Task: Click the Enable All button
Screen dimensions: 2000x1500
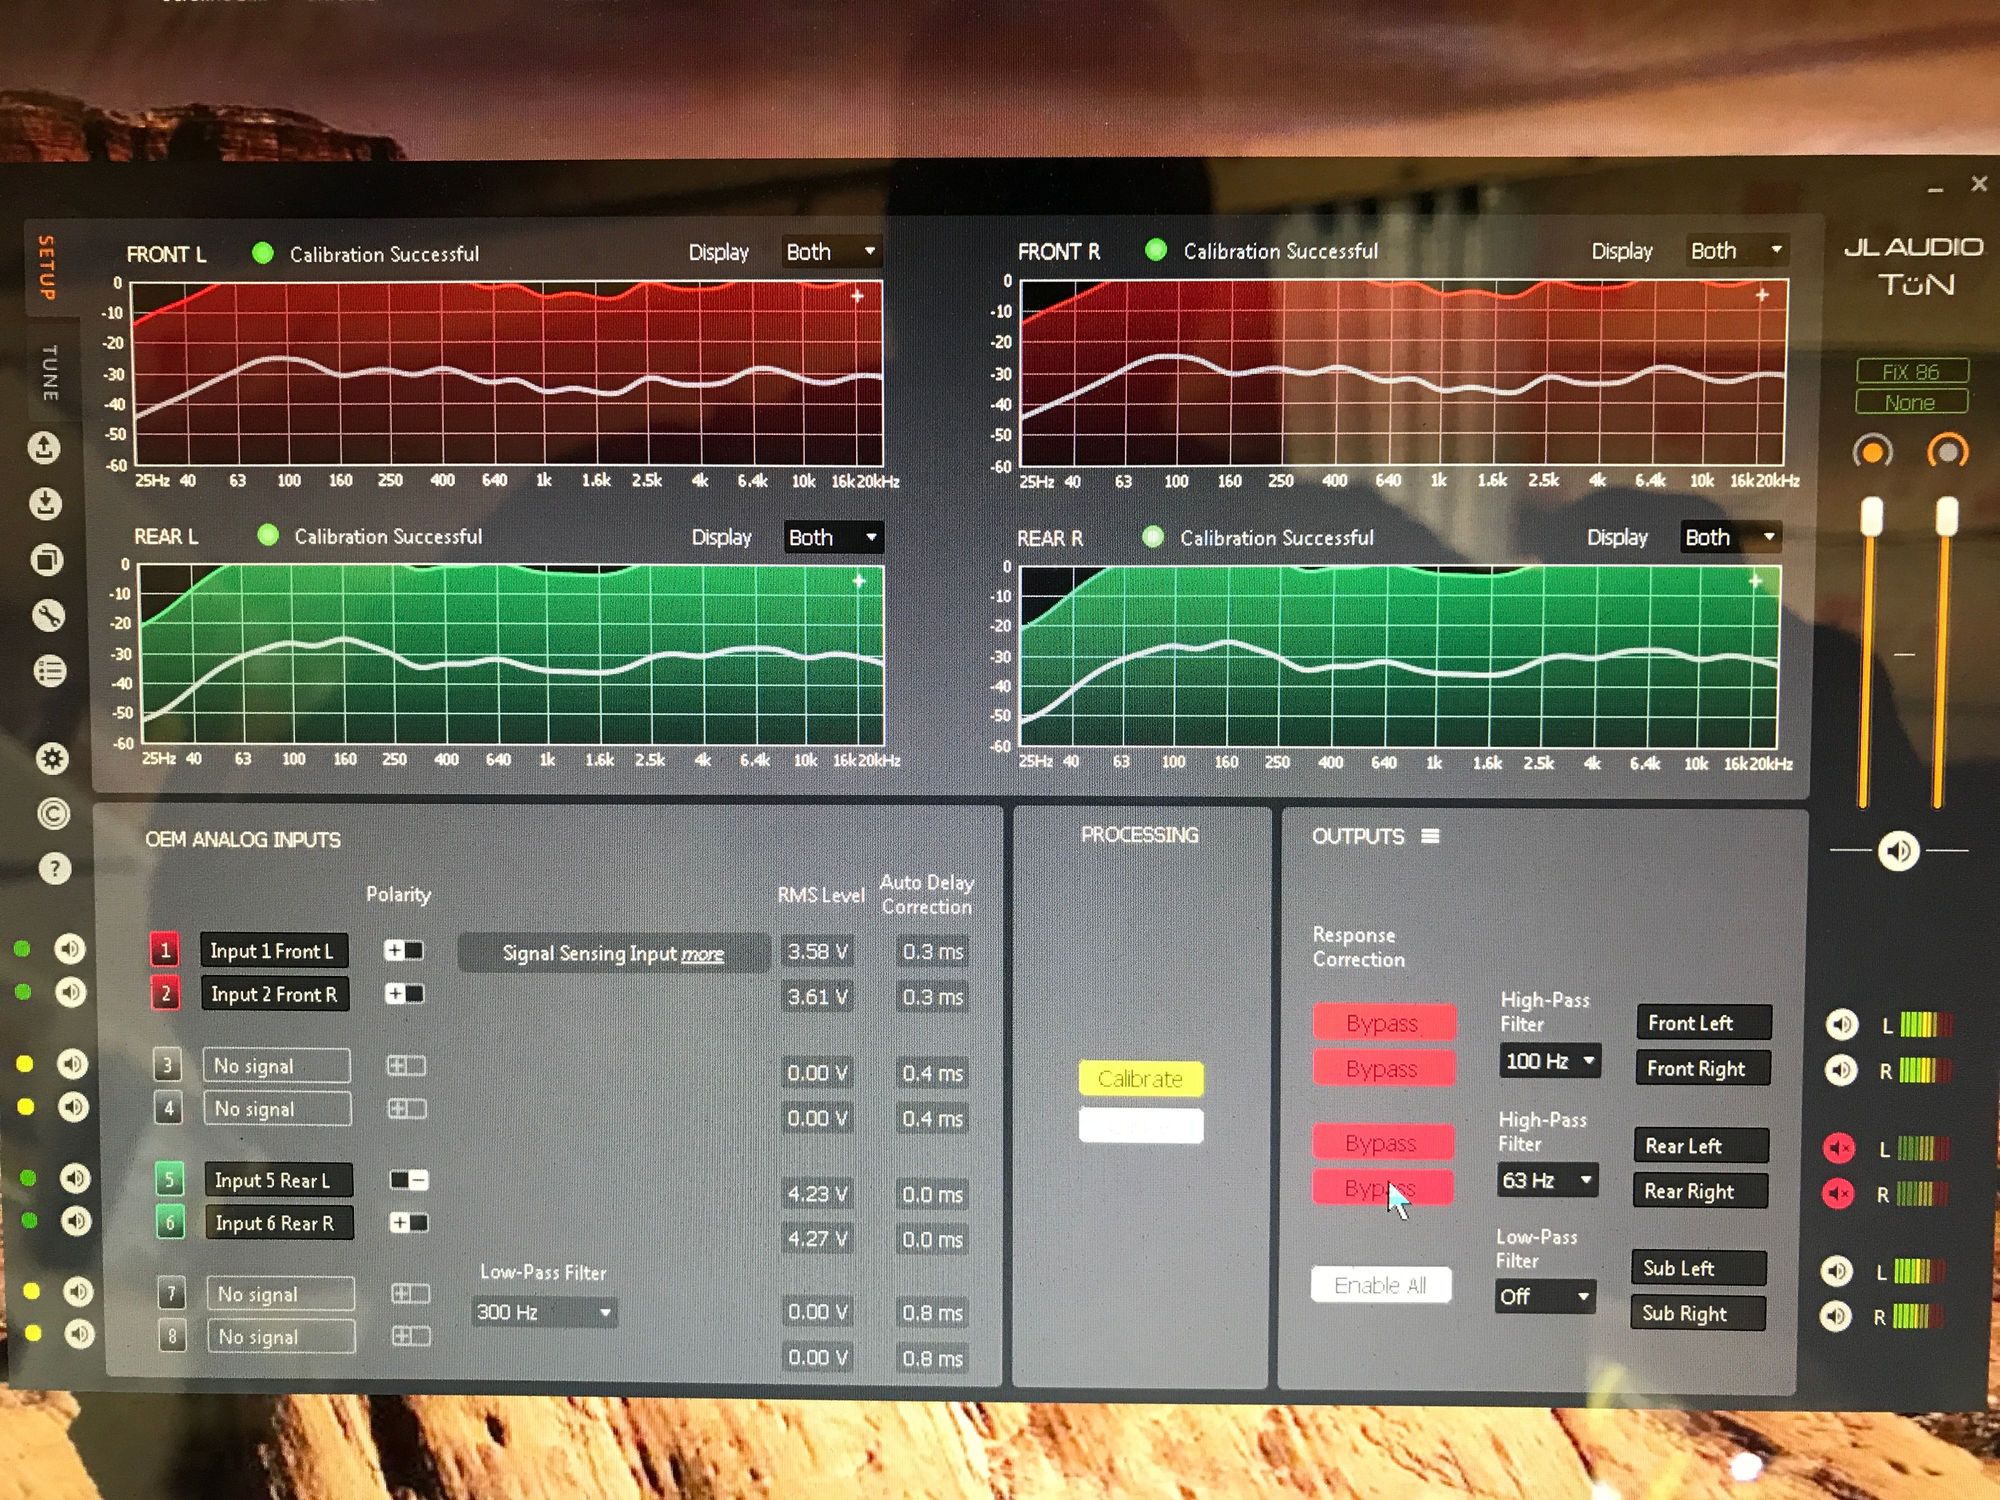Action: 1380,1285
